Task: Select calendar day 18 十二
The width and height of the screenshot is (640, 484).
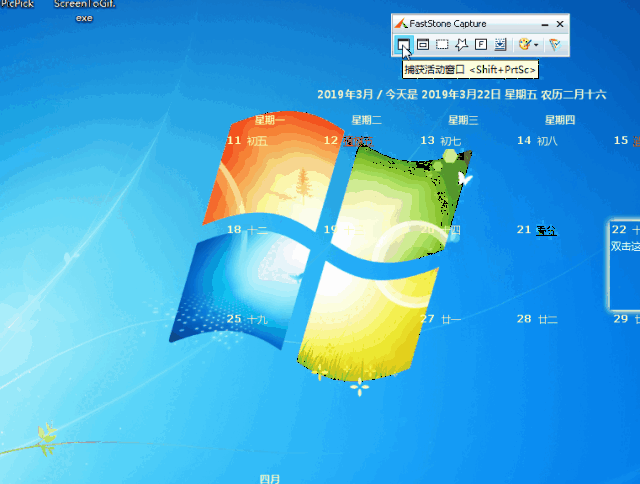Action: (247, 230)
